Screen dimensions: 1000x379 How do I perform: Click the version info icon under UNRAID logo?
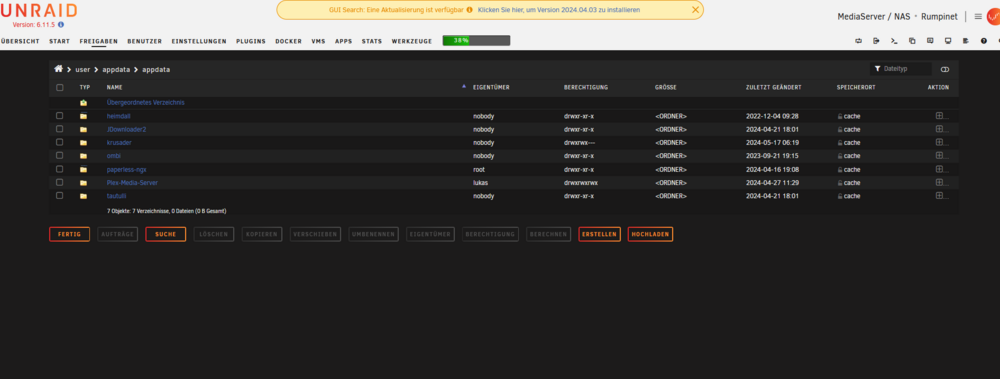61,25
